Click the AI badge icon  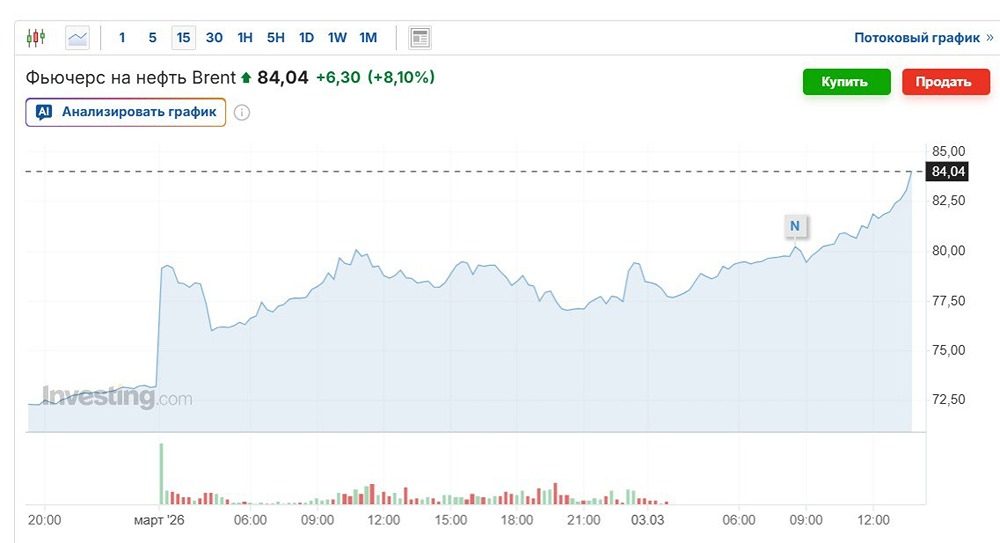pyautogui.click(x=44, y=112)
